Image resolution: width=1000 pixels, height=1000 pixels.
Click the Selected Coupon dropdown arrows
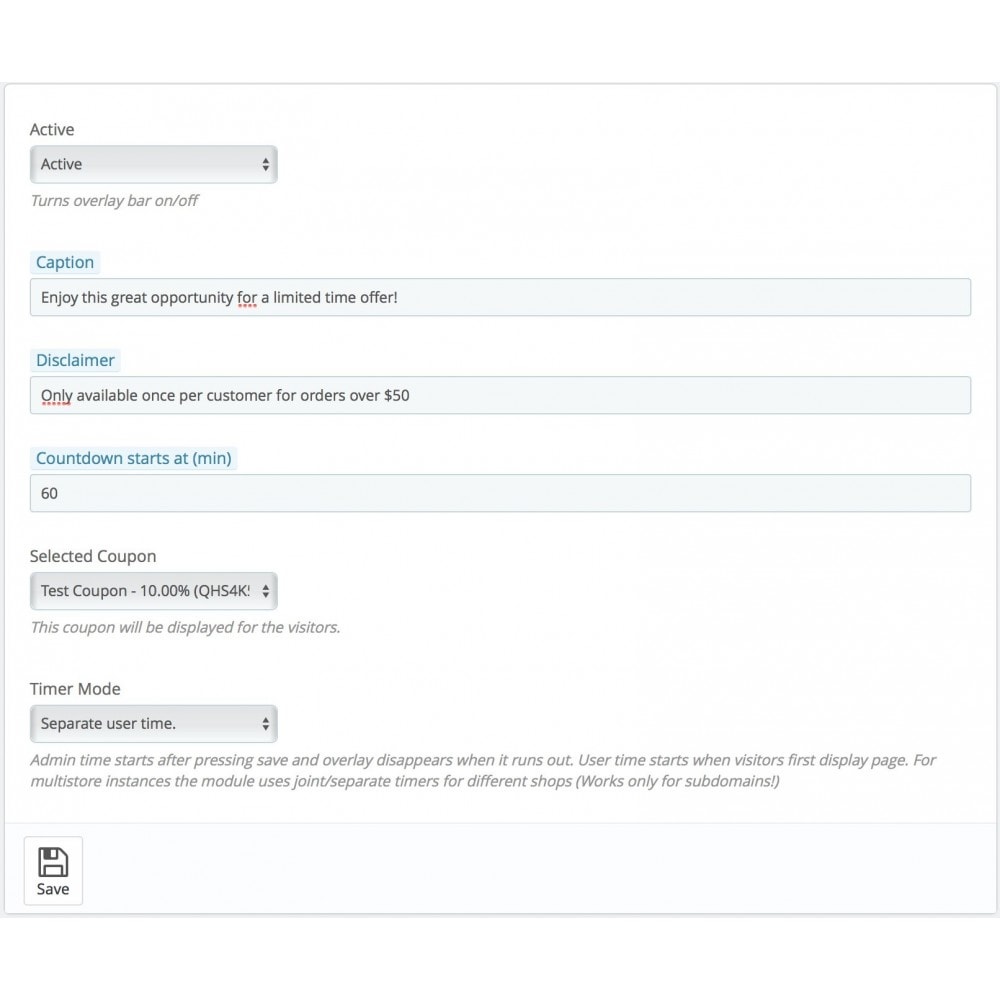coord(265,591)
